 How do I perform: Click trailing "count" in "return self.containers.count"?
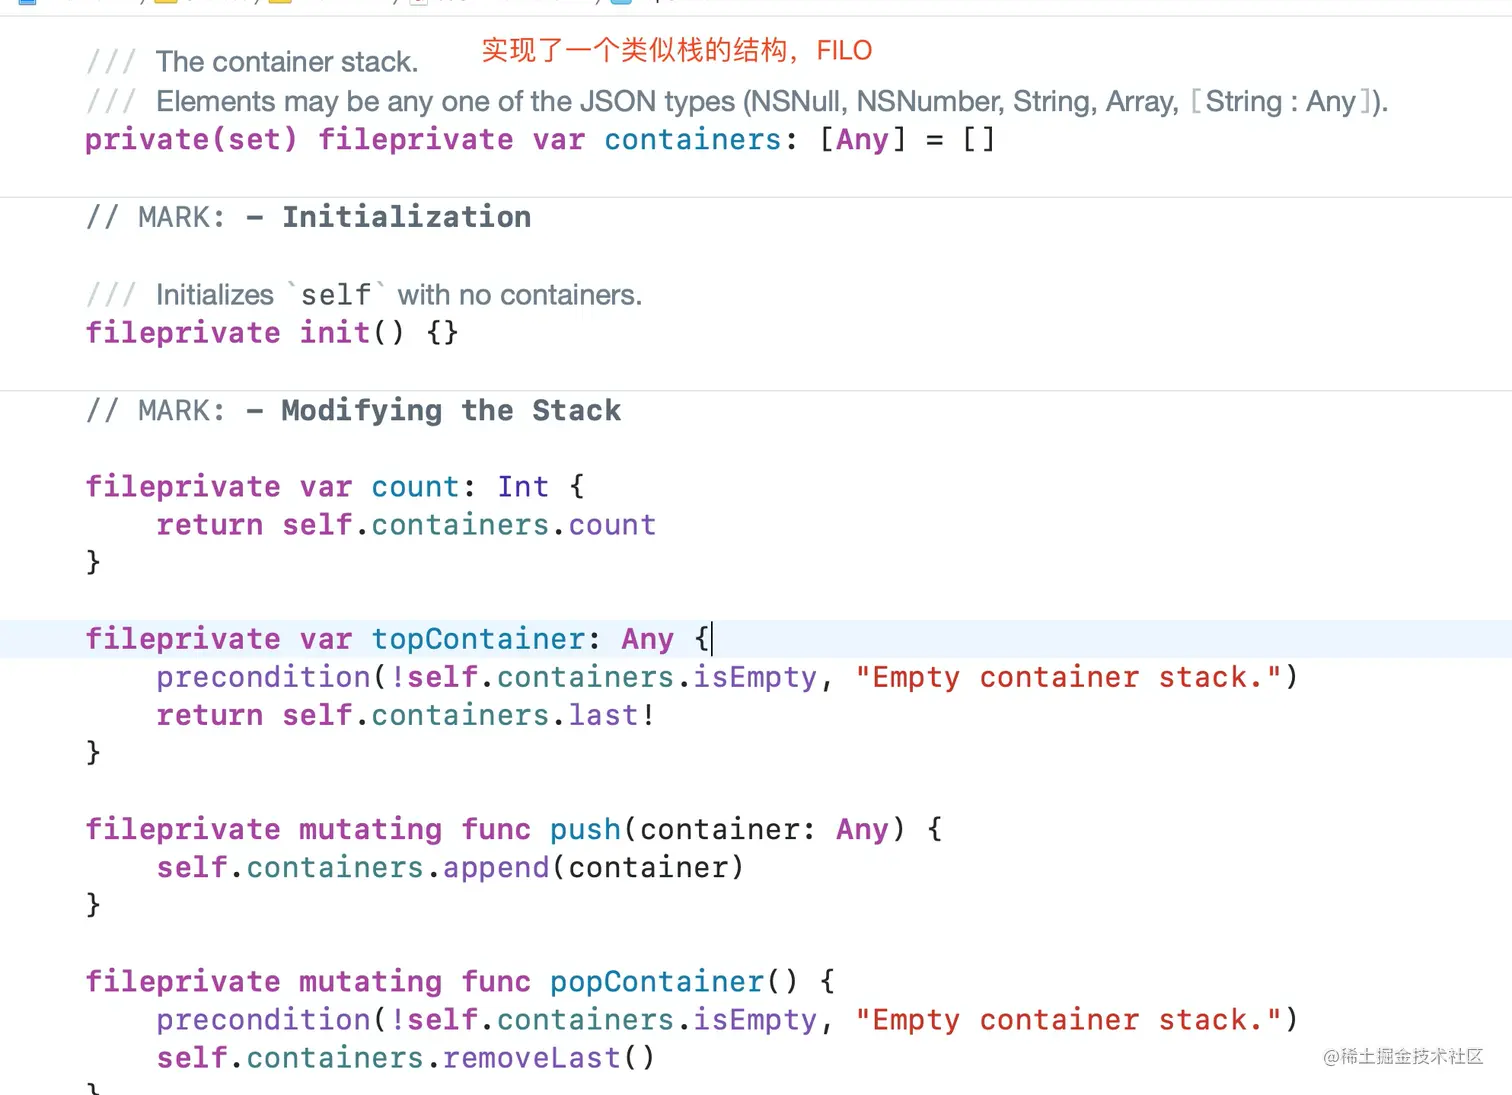coord(612,525)
